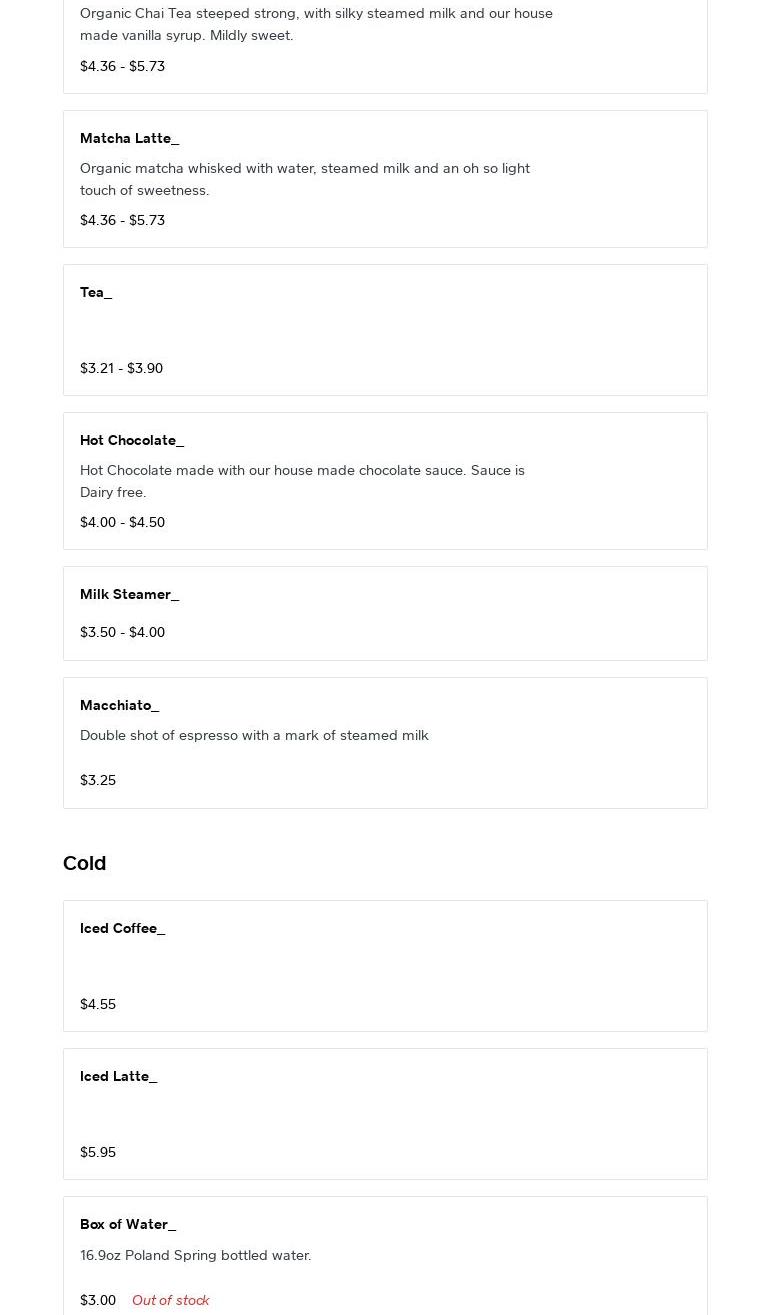Click the Matcha Latte $4.36 - $5.73 price

click(122, 220)
